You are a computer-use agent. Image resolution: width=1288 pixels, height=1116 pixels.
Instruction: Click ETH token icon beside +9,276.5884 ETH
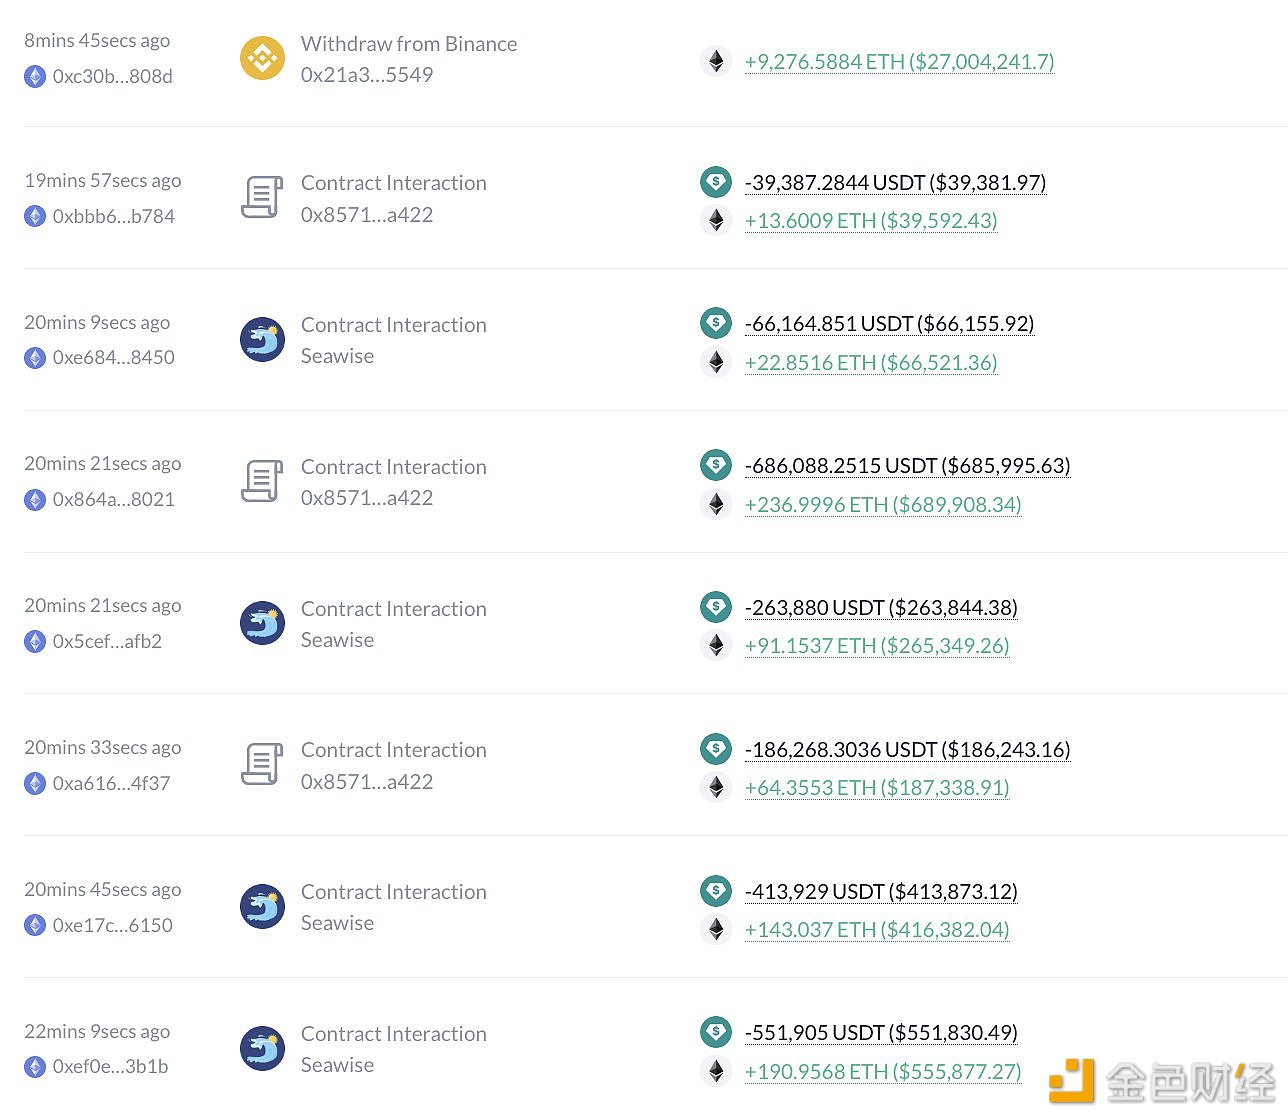716,62
